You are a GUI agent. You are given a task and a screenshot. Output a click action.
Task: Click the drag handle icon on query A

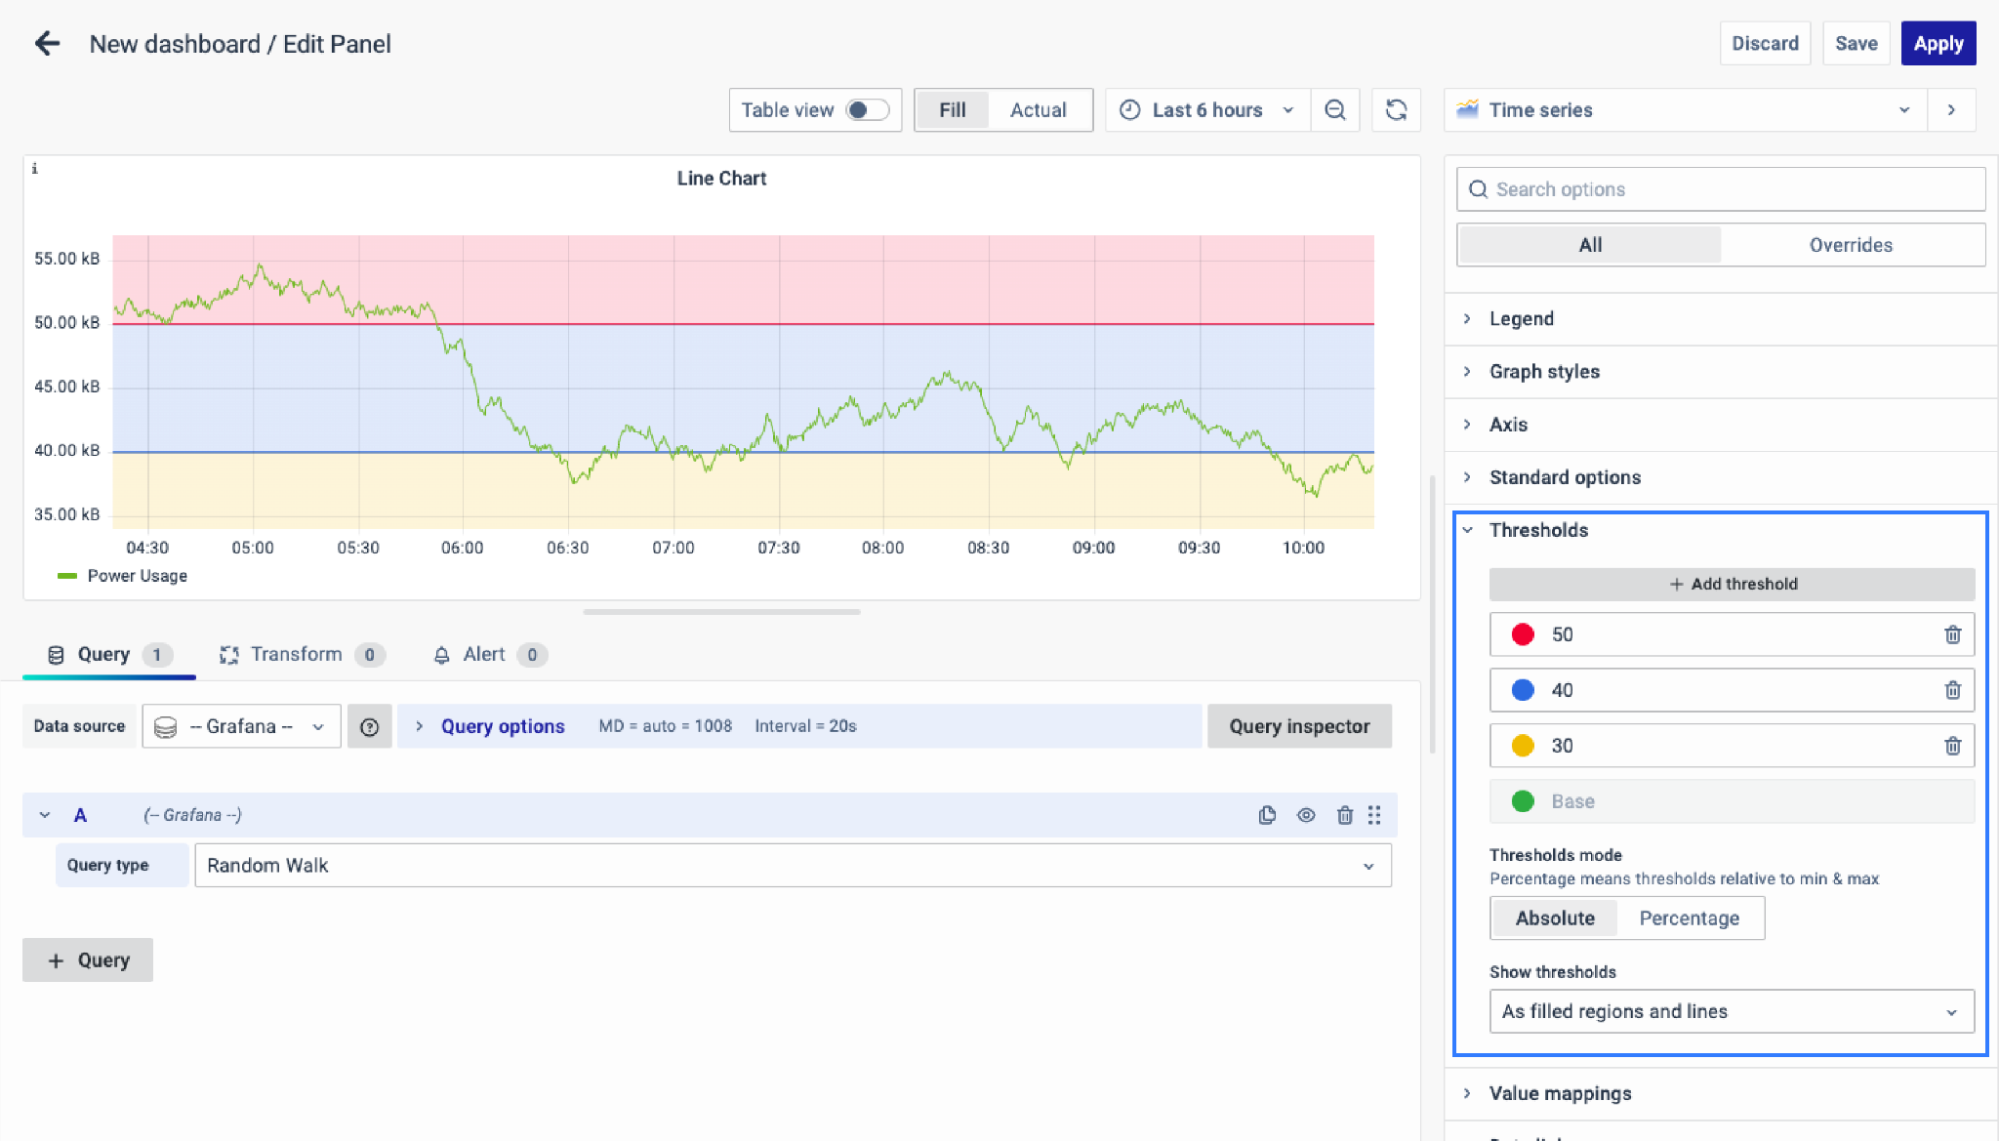1375,815
